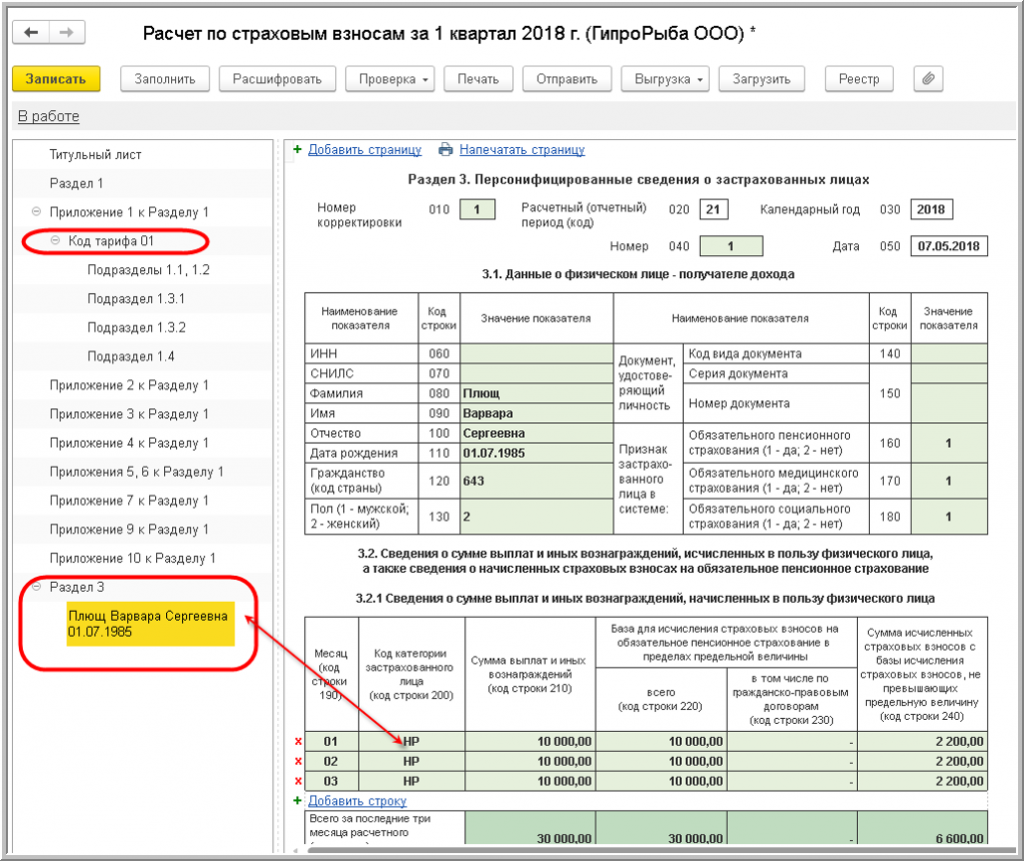Open Подраздел 1.4 tree item
The image size is (1024, 861).
coord(131,356)
